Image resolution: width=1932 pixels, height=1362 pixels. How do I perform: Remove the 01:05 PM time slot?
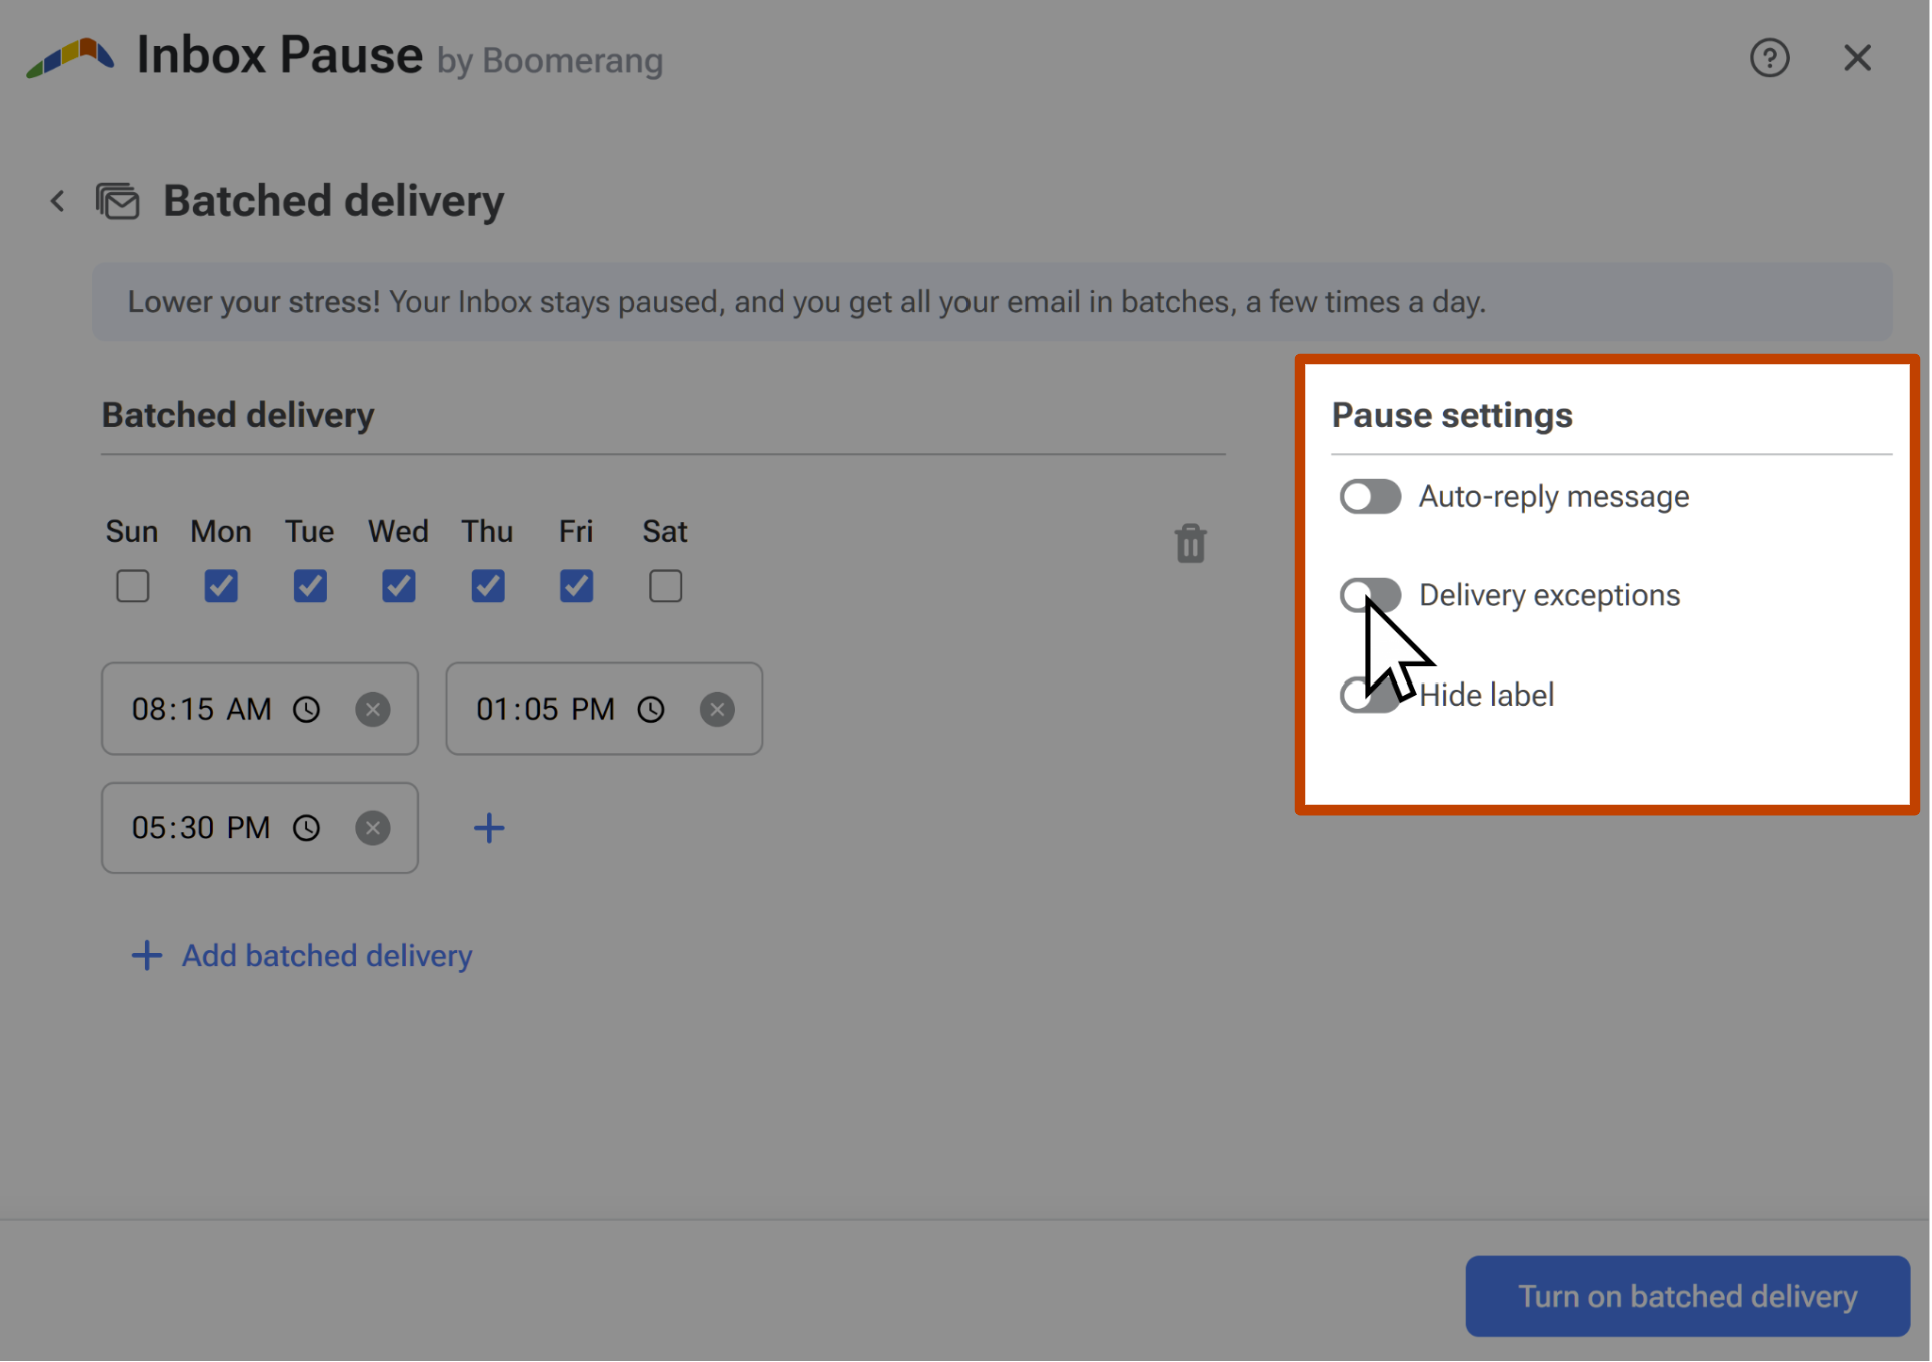tap(719, 709)
